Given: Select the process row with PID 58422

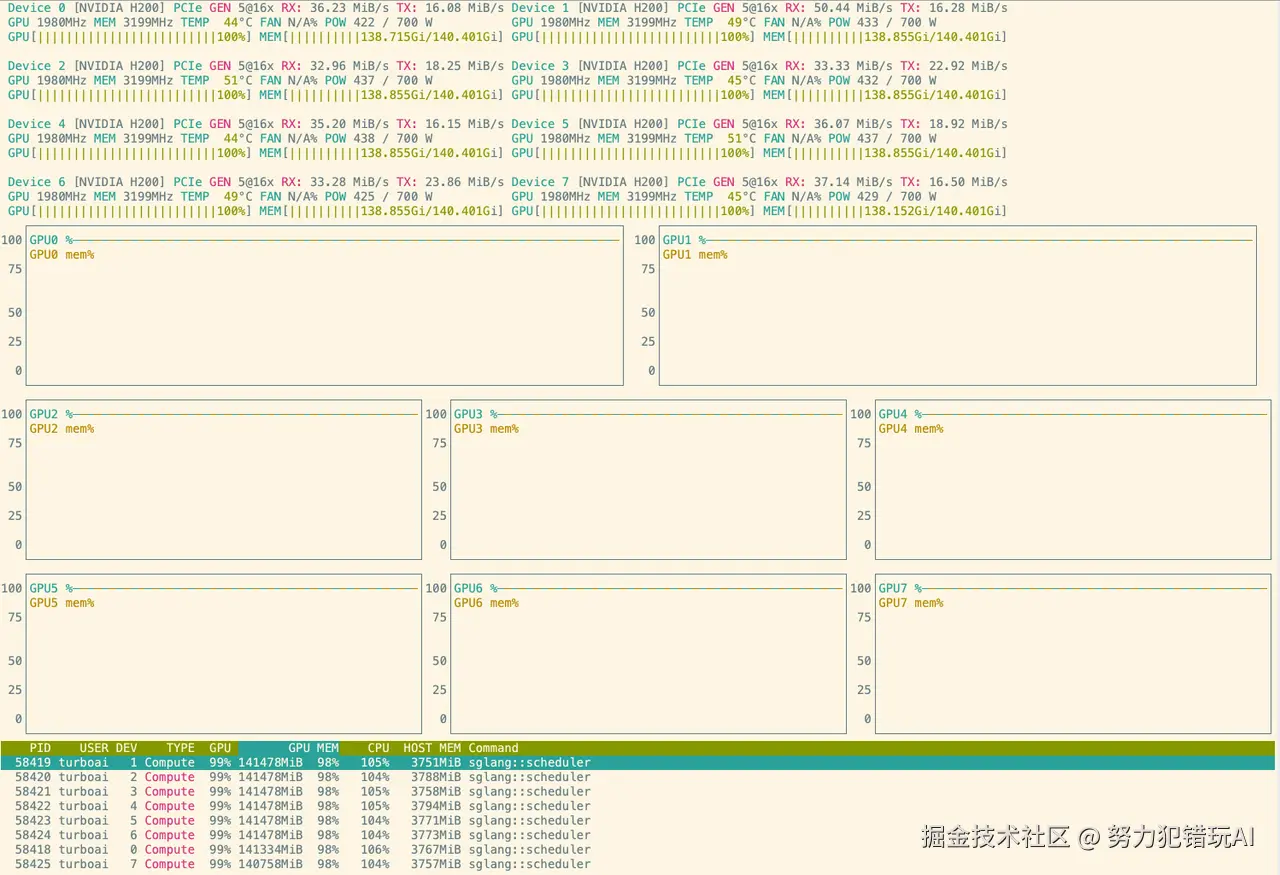Looking at the screenshot, I should tap(638, 806).
